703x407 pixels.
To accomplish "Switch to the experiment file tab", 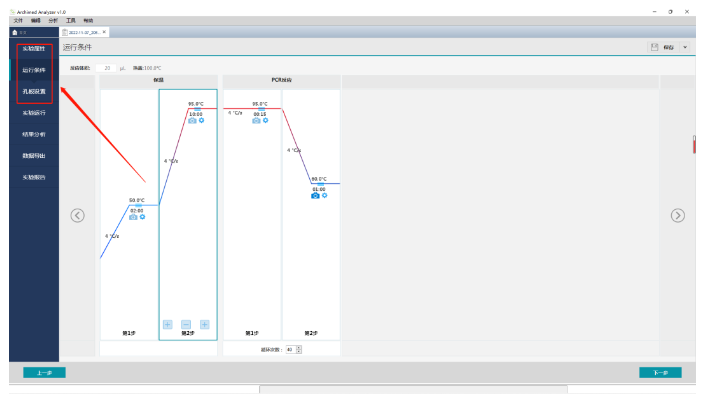I will coord(84,32).
